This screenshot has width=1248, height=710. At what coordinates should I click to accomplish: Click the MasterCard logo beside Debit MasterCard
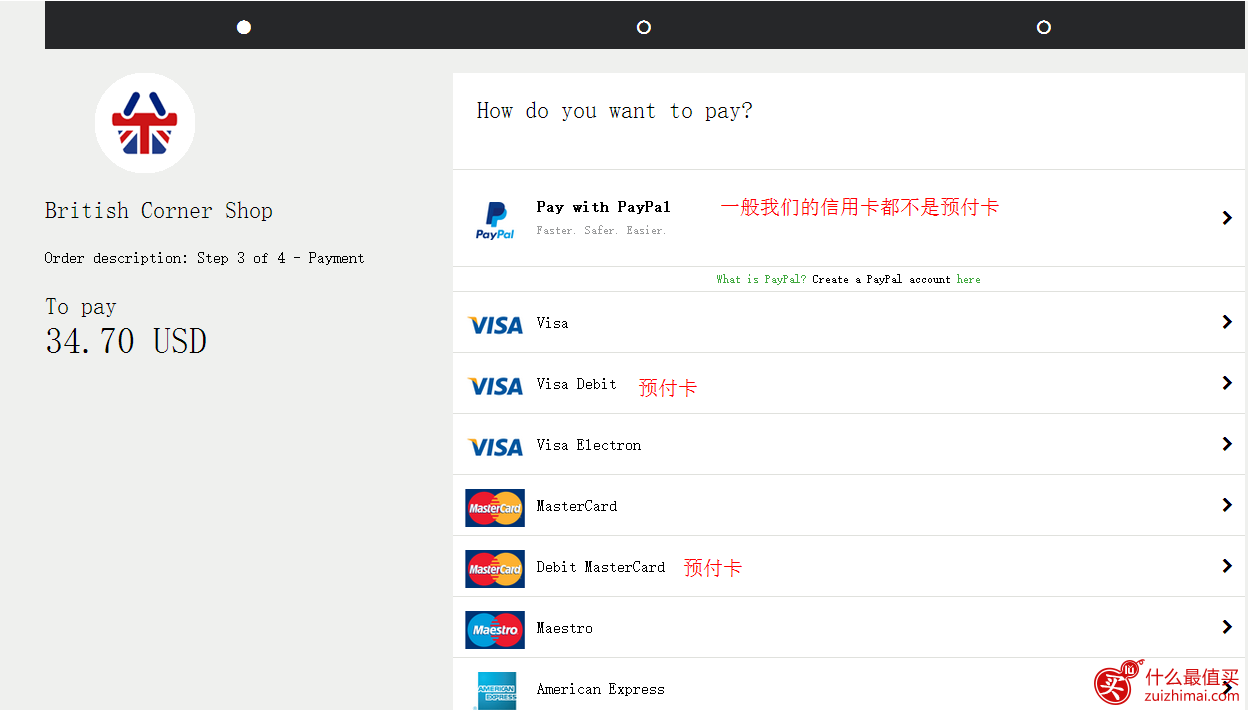pyautogui.click(x=495, y=569)
